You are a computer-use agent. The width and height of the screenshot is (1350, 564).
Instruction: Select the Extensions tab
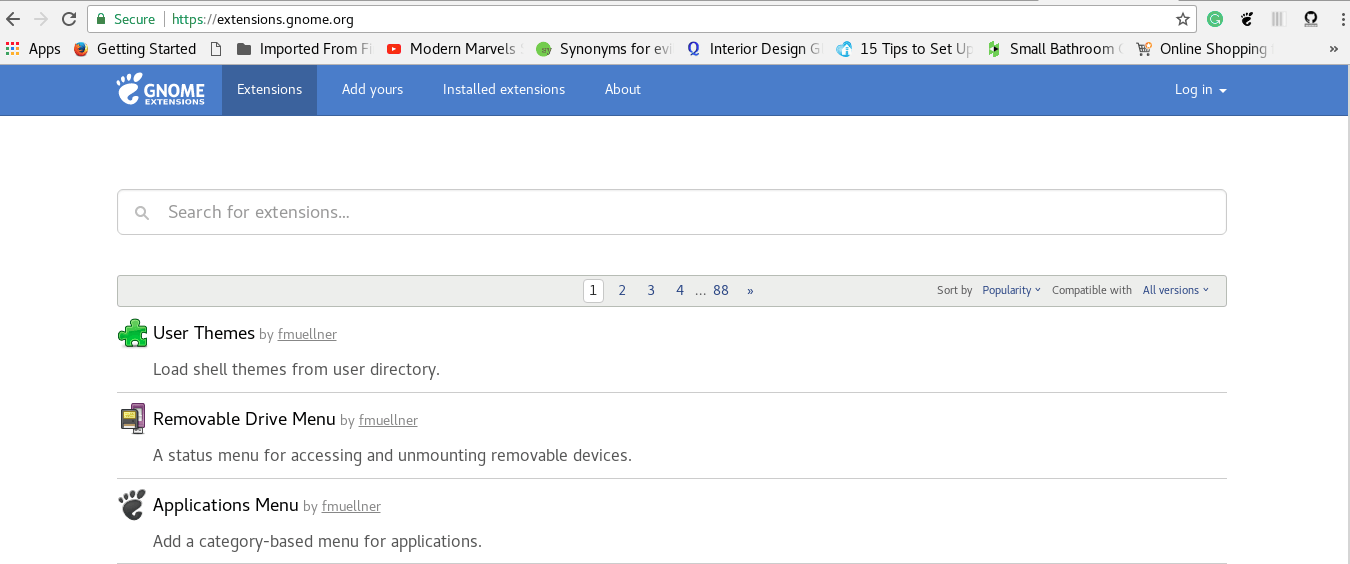pos(269,89)
